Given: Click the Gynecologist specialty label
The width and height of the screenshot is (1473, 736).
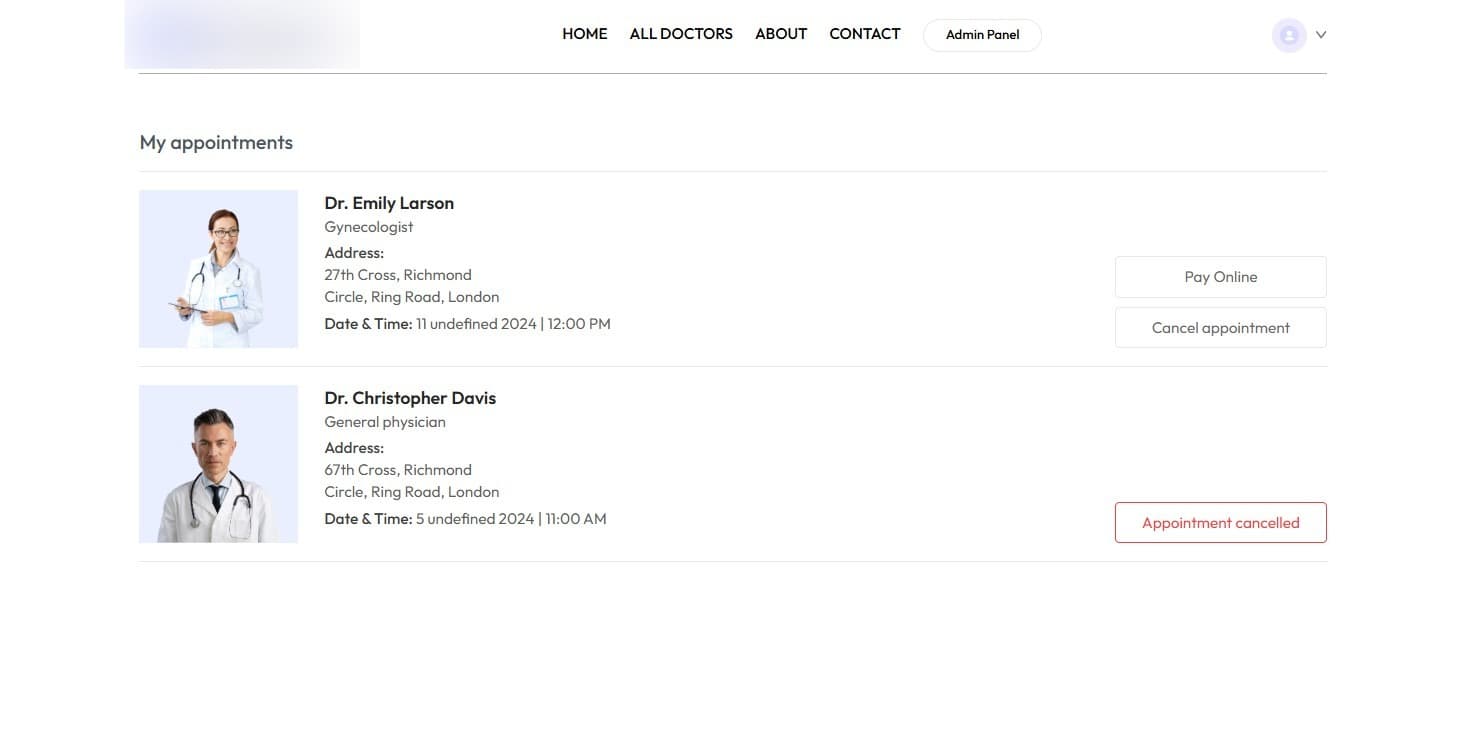Looking at the screenshot, I should point(368,226).
